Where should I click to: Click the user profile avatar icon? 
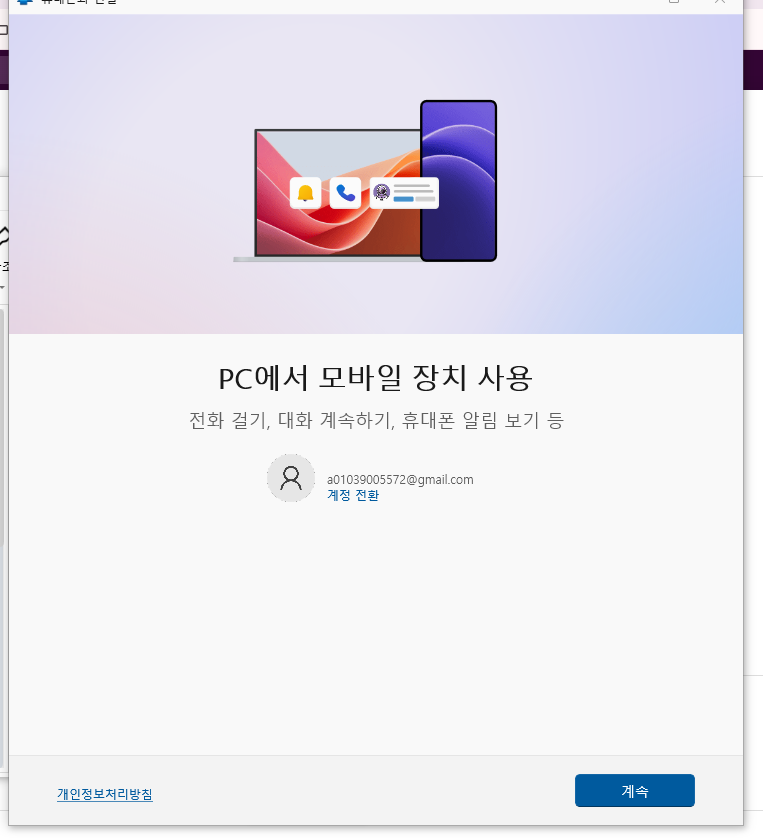[x=291, y=478]
